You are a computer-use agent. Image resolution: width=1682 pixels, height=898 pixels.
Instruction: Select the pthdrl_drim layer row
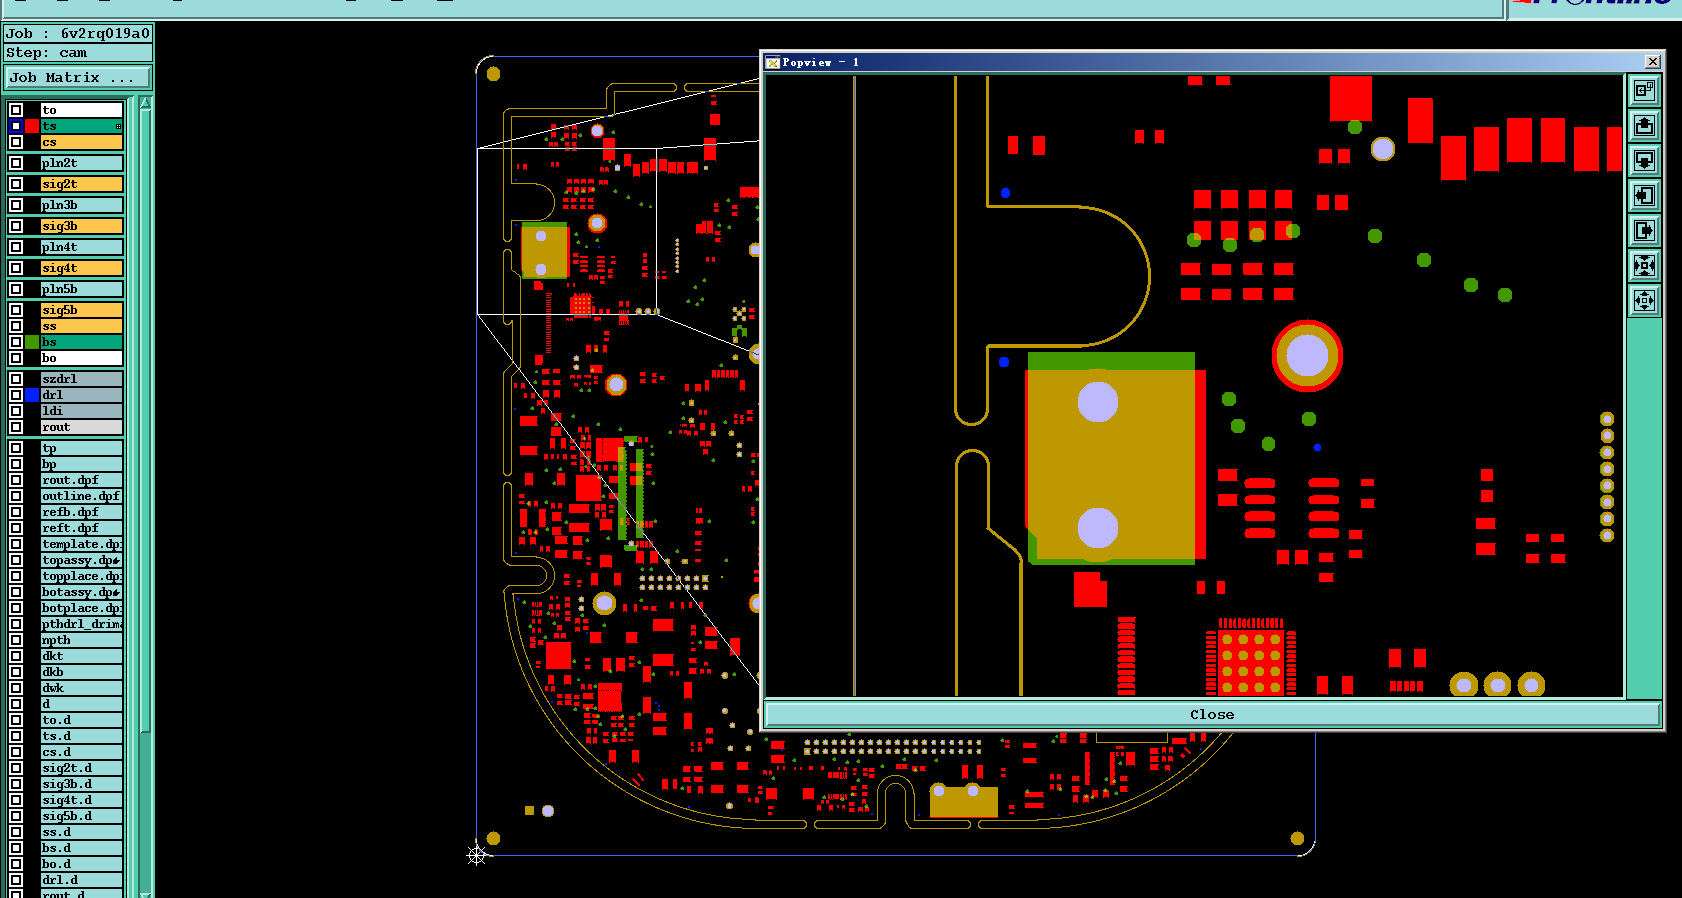pos(81,624)
